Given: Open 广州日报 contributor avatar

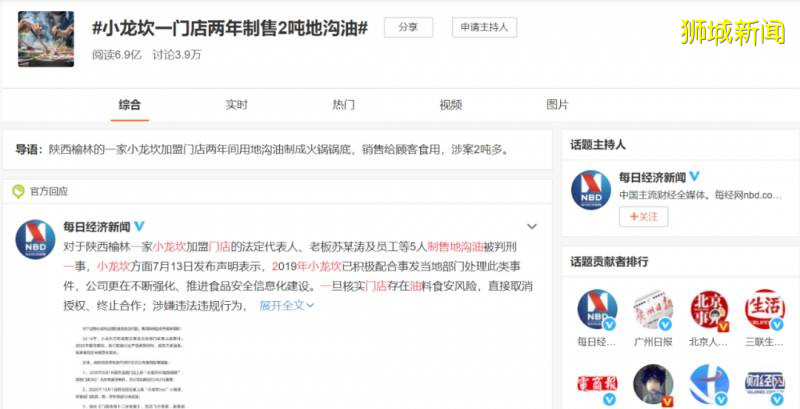Looking at the screenshot, I should pyautogui.click(x=653, y=310).
